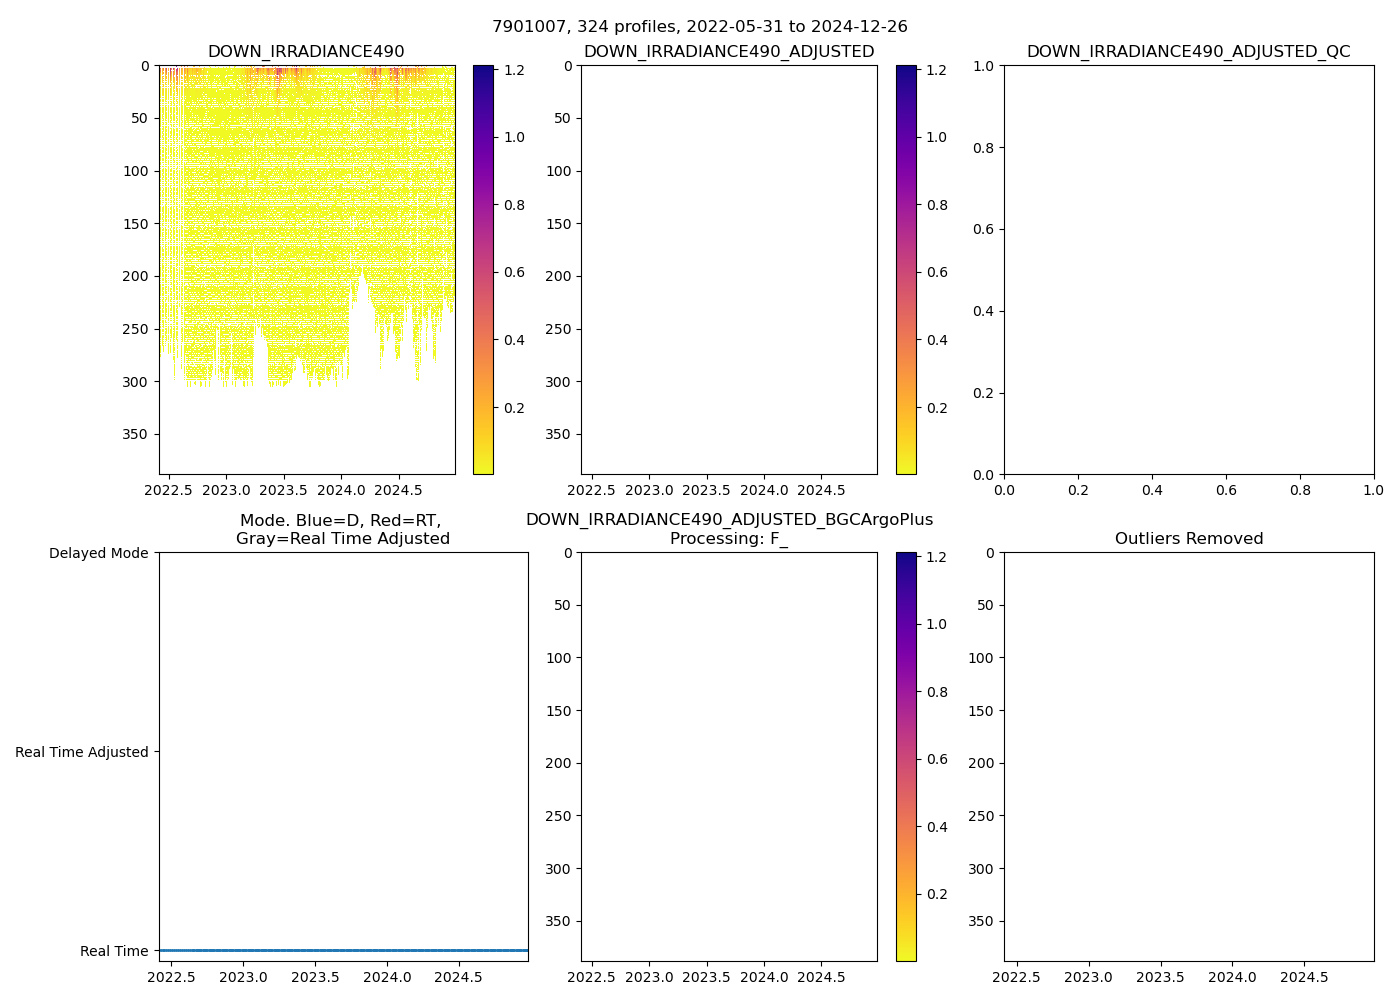Select the 'Delayed Mode' y-axis label

pyautogui.click(x=98, y=553)
